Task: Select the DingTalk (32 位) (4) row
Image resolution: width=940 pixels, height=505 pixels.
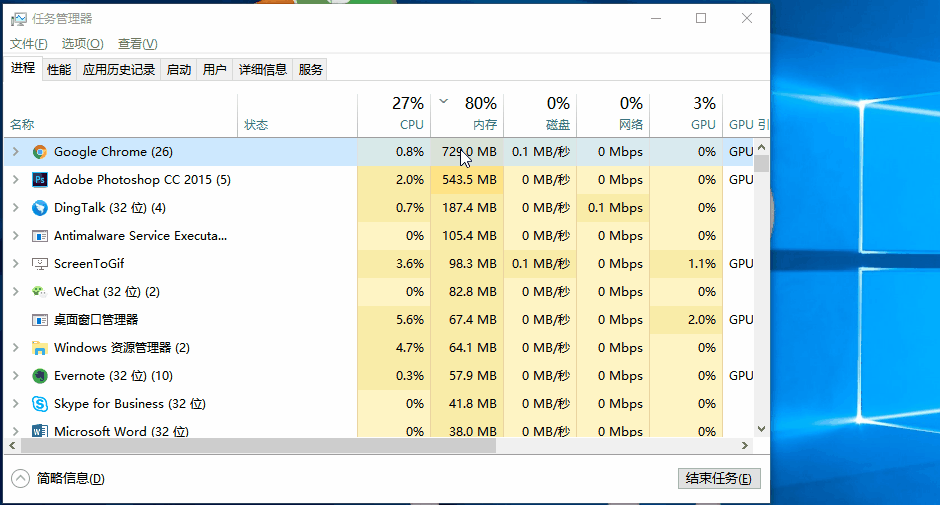Action: (x=379, y=208)
